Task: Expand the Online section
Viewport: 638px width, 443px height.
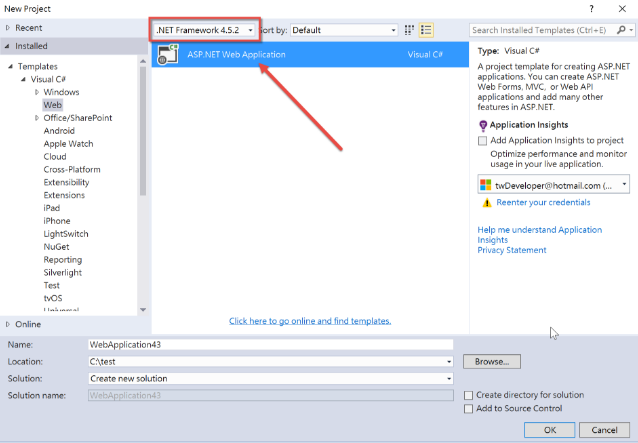Action: click(x=8, y=324)
